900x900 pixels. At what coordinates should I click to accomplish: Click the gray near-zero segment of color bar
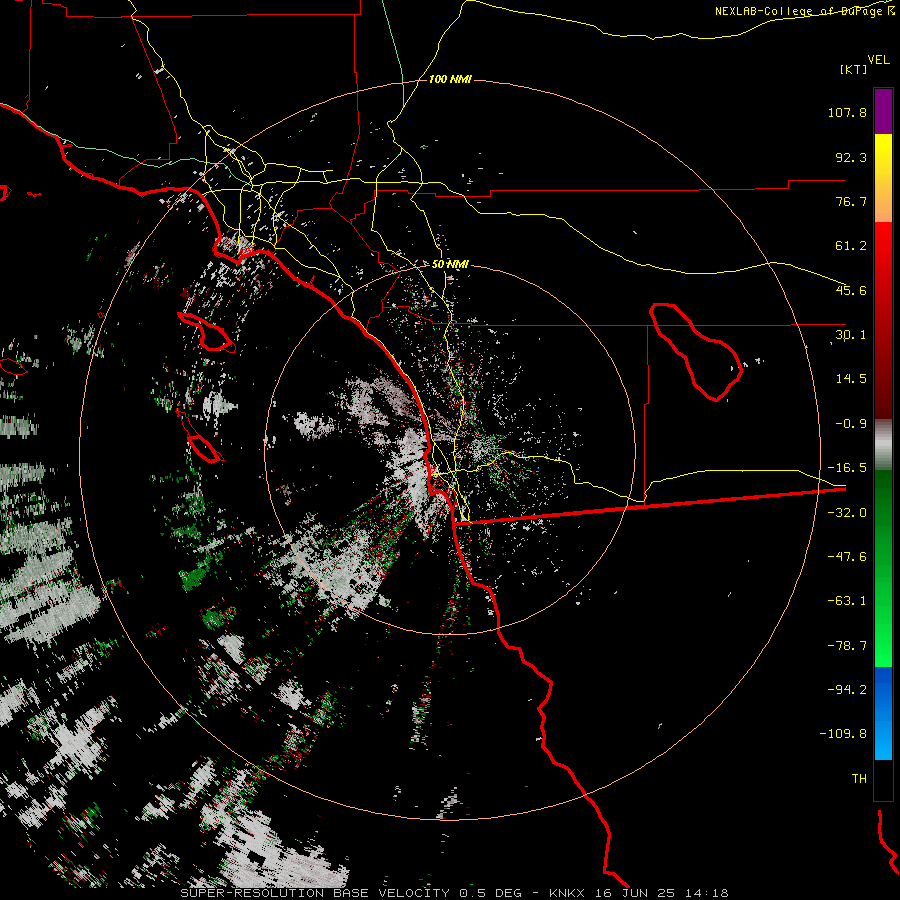[883, 445]
